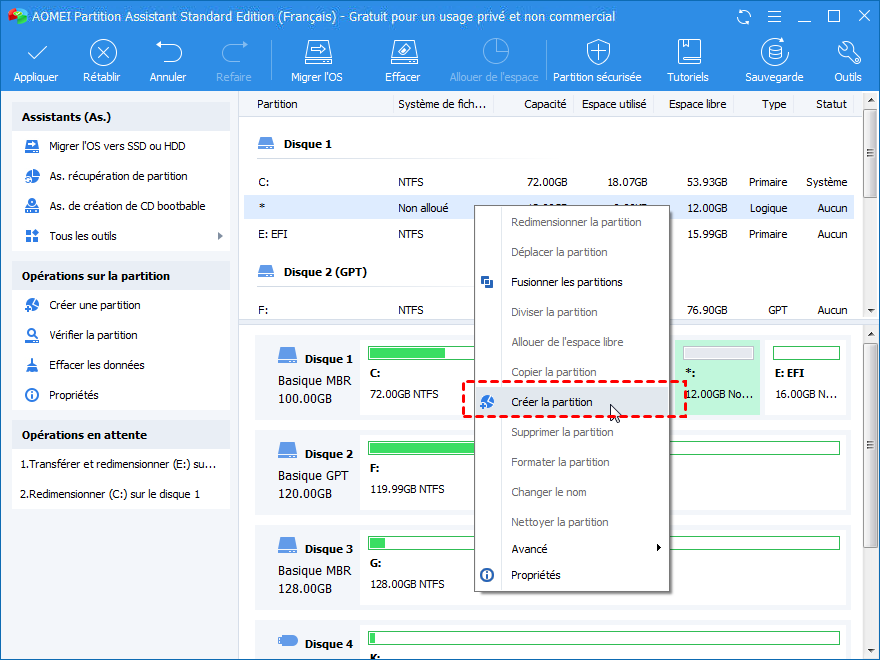Select Disque 2 (GPT) header in list
880x660 pixels.
312,272
